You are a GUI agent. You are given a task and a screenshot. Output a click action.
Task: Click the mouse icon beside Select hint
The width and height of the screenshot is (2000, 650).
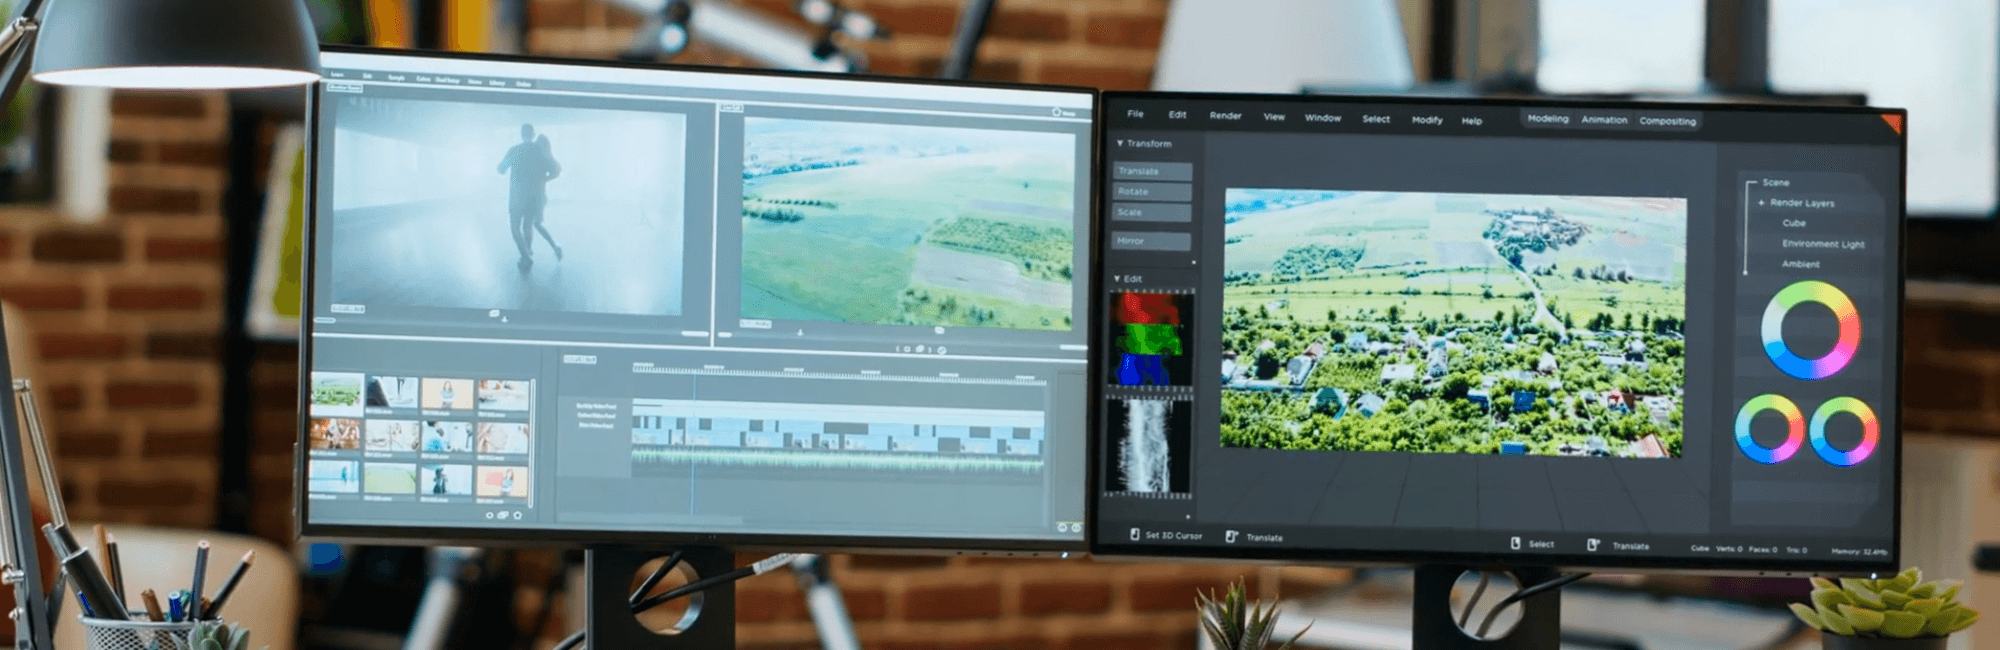1515,543
